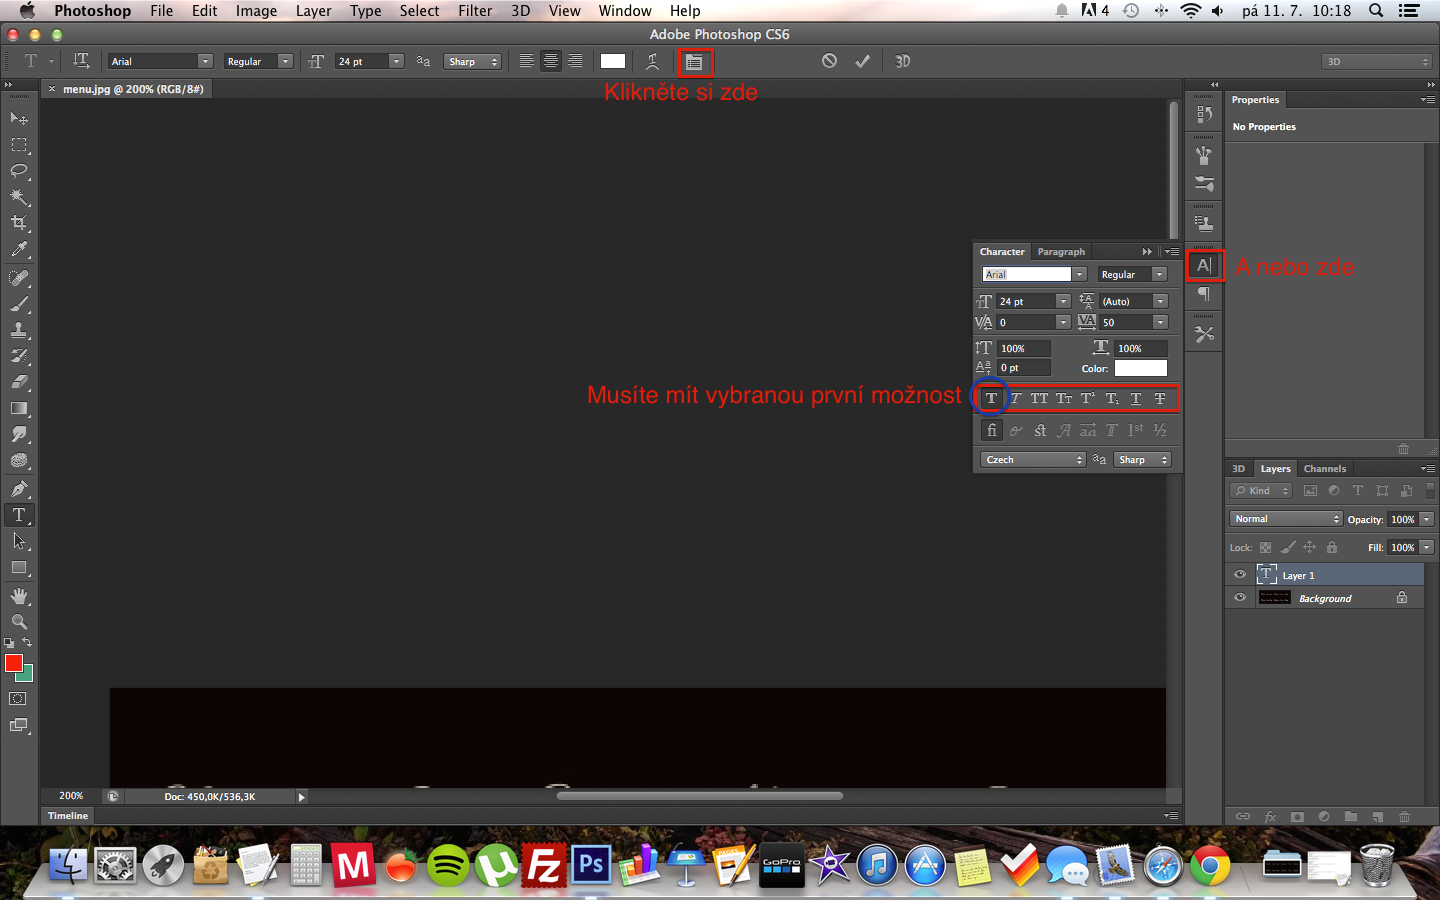Image resolution: width=1440 pixels, height=900 pixels.
Task: Toggle Underline style in Character panel
Action: point(1136,398)
